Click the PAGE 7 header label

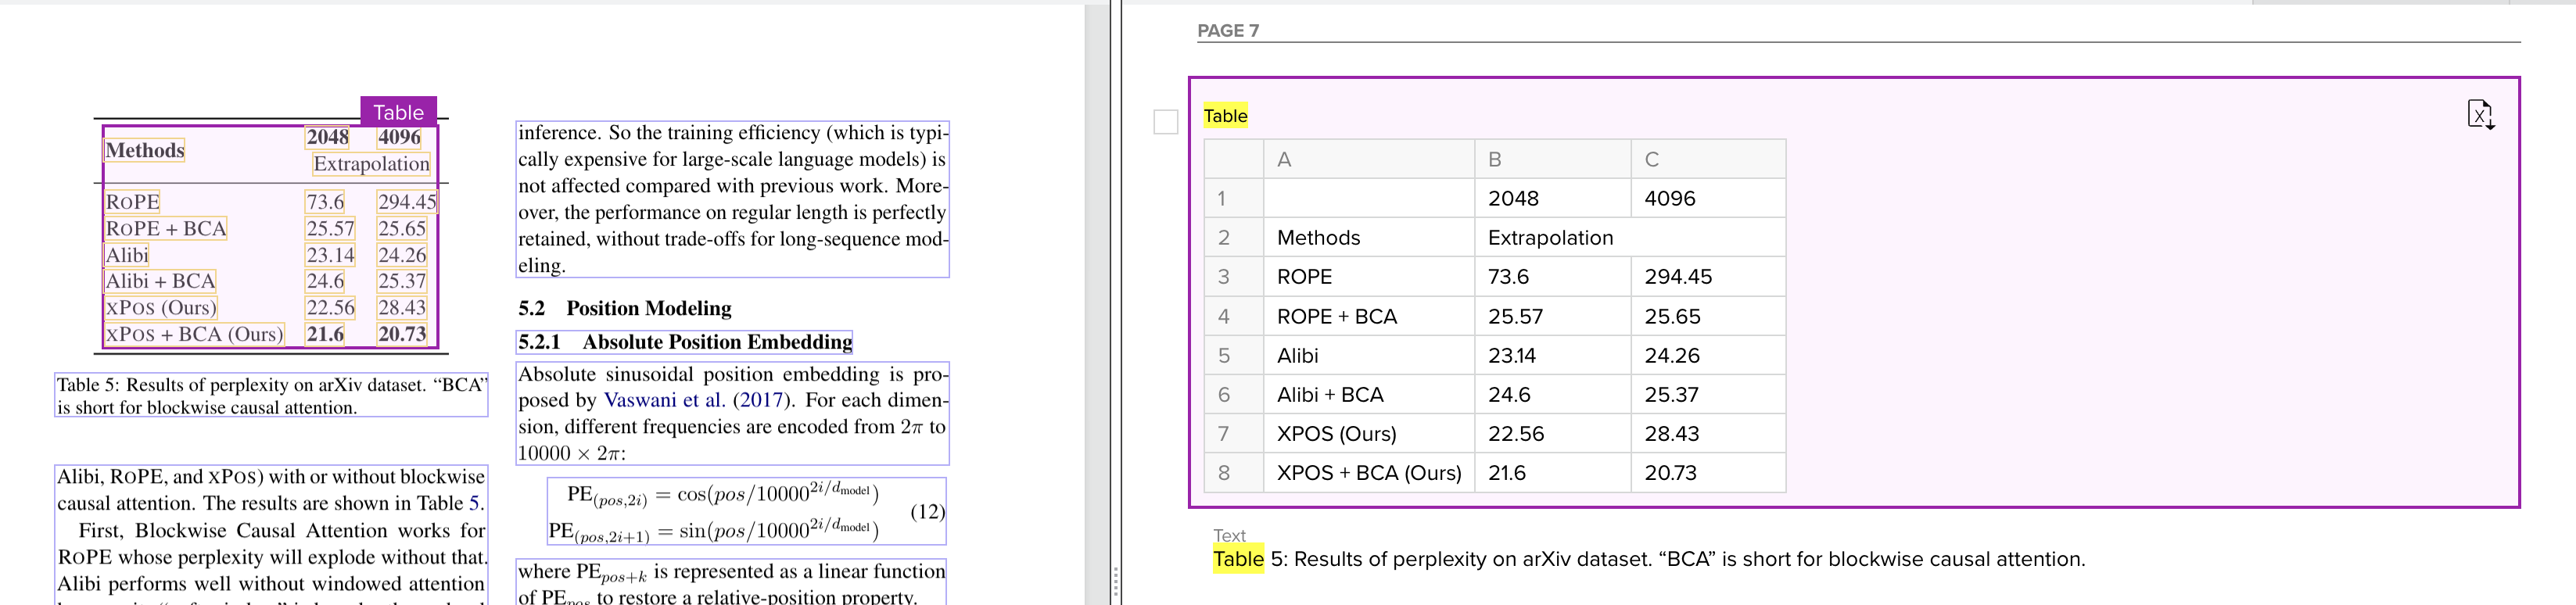pos(1227,31)
